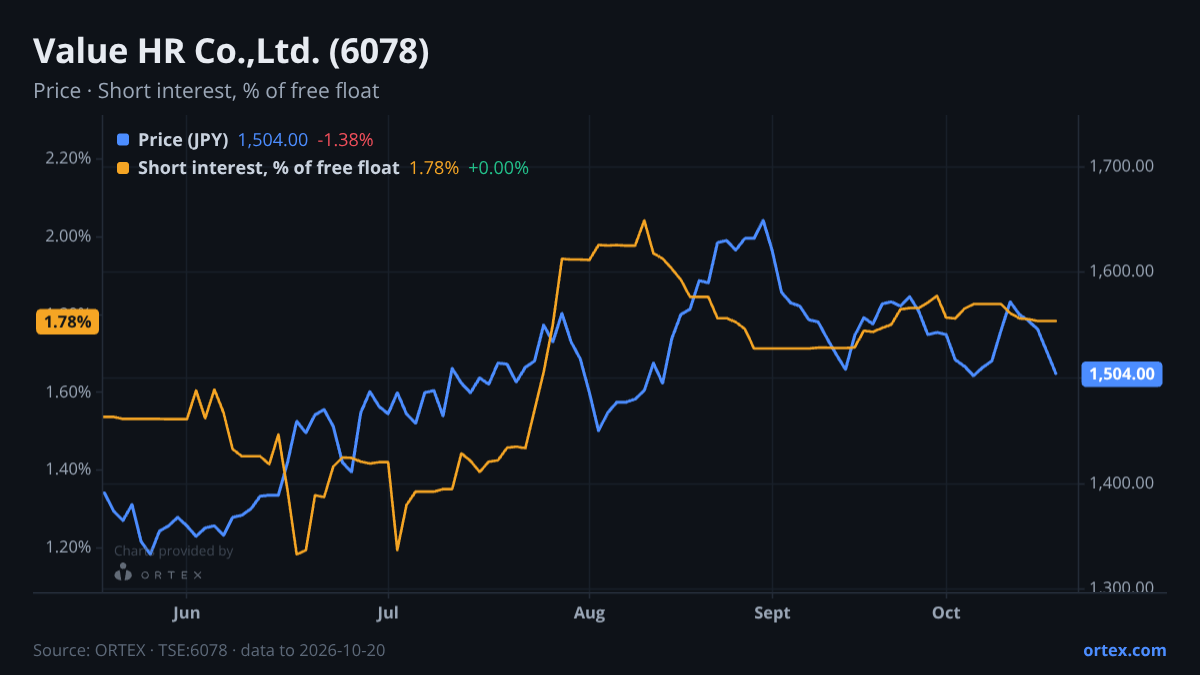Click the 1,400.00 right axis label

click(x=1122, y=483)
